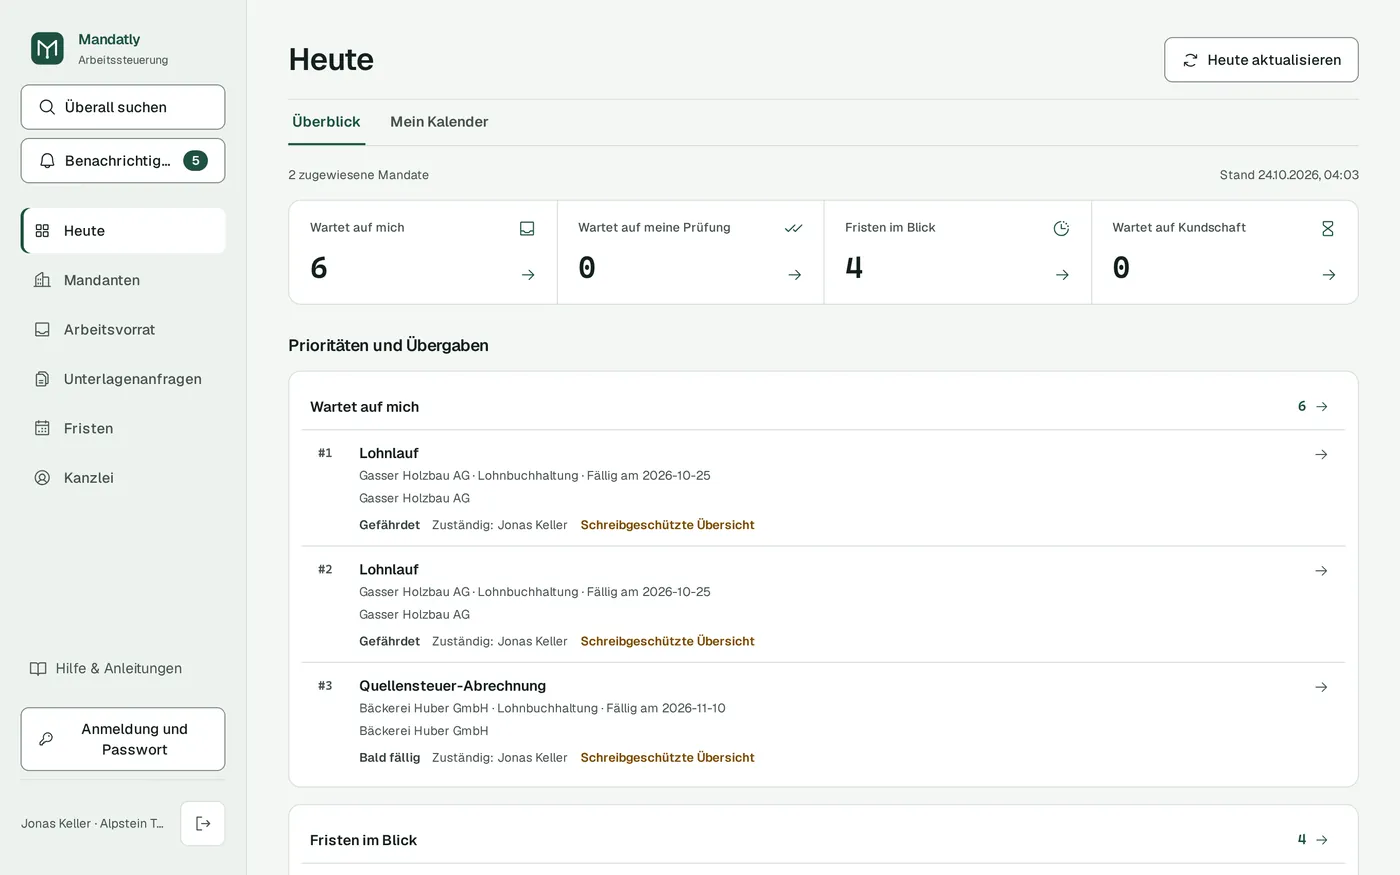Image resolution: width=1400 pixels, height=875 pixels.
Task: Click Bäckerei Huber GmbH client name
Action: click(424, 731)
